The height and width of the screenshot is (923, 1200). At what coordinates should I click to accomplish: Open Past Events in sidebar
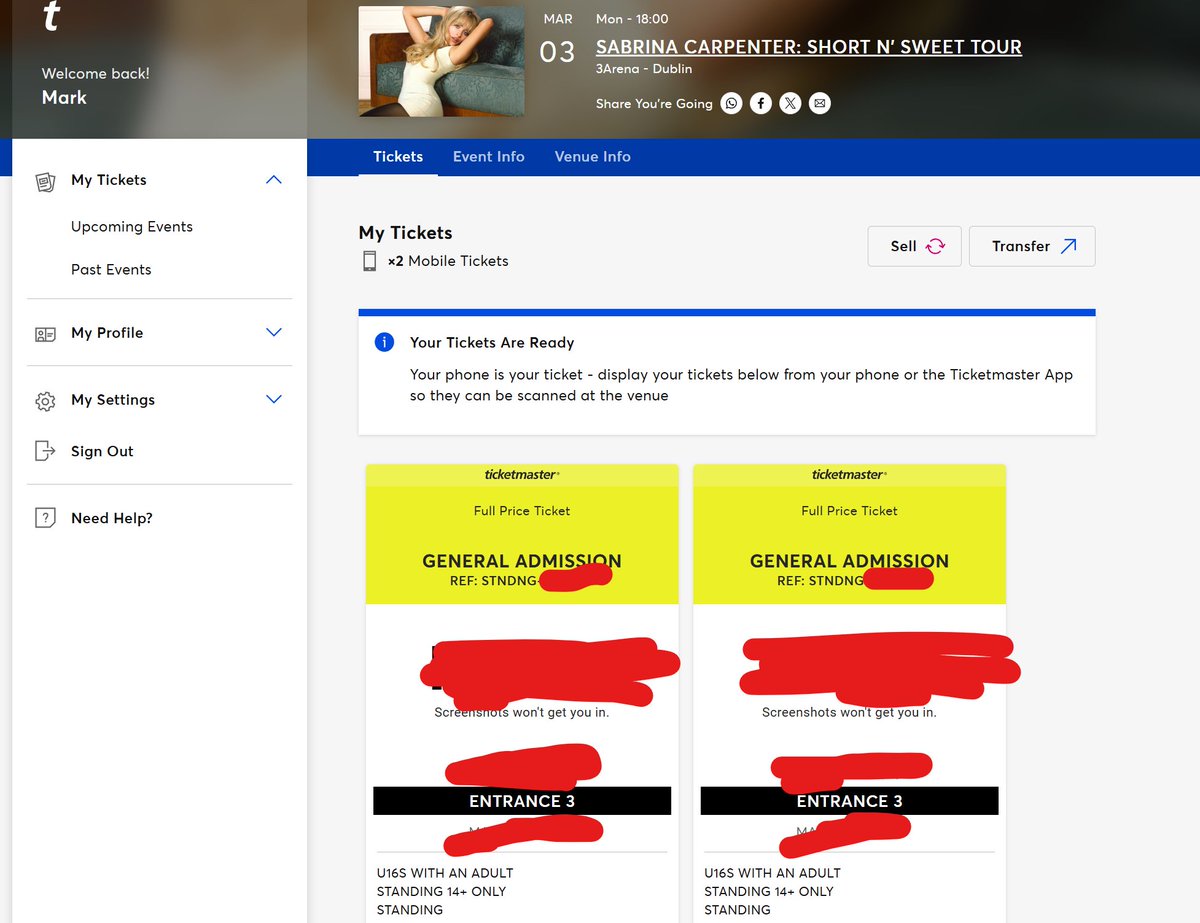pos(111,270)
